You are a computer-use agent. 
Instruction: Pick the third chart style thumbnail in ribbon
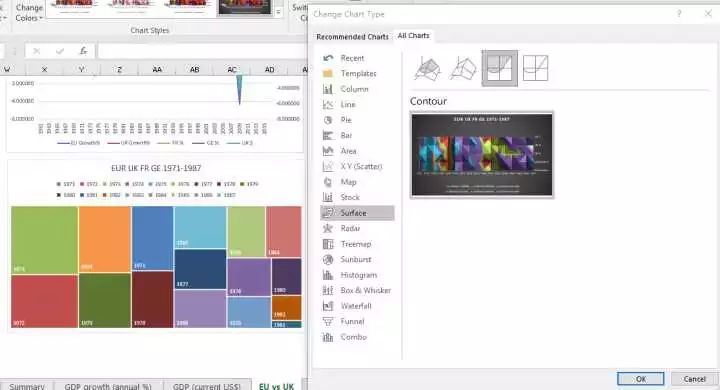click(187, 6)
